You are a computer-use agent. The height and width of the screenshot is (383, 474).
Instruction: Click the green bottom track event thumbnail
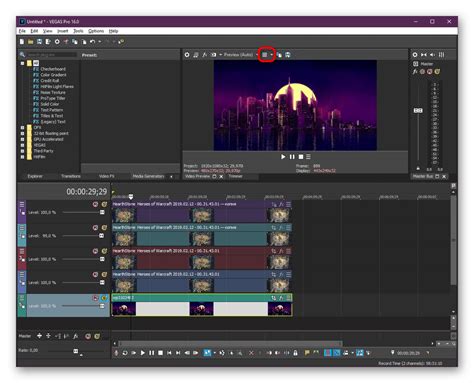[124, 309]
